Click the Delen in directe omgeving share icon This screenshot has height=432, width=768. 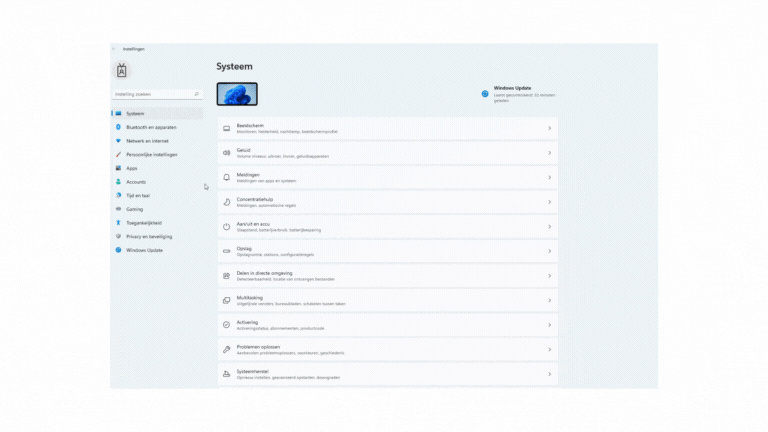pos(226,276)
